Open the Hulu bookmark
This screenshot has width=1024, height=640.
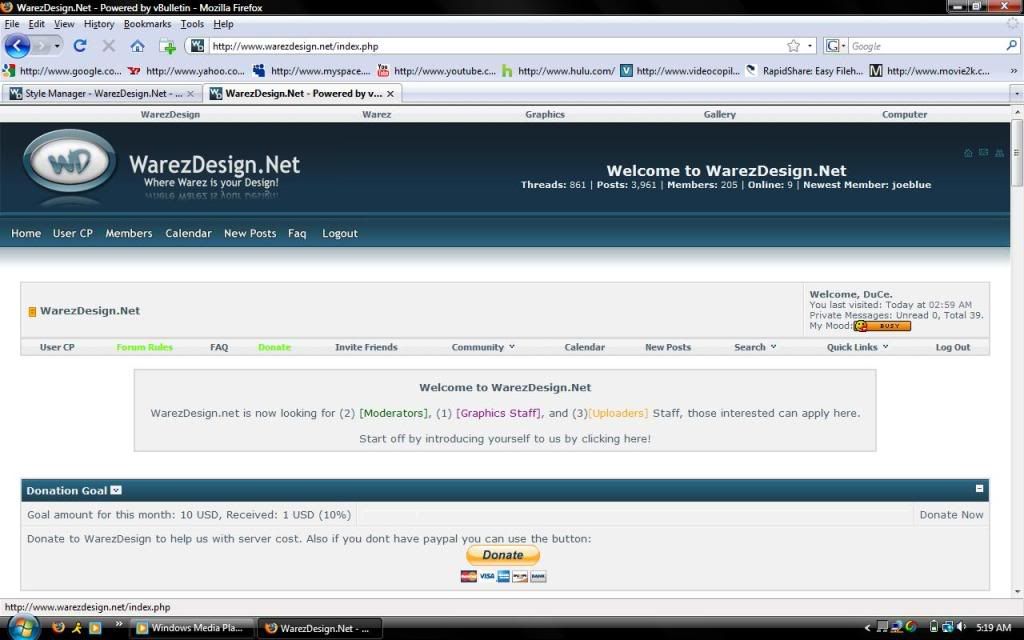pyautogui.click(x=558, y=71)
